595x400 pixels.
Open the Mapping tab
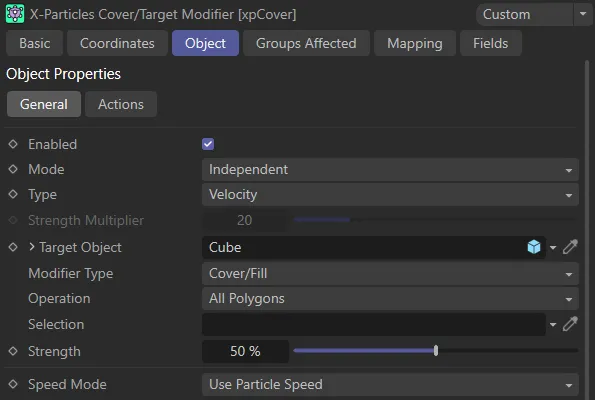pos(415,43)
